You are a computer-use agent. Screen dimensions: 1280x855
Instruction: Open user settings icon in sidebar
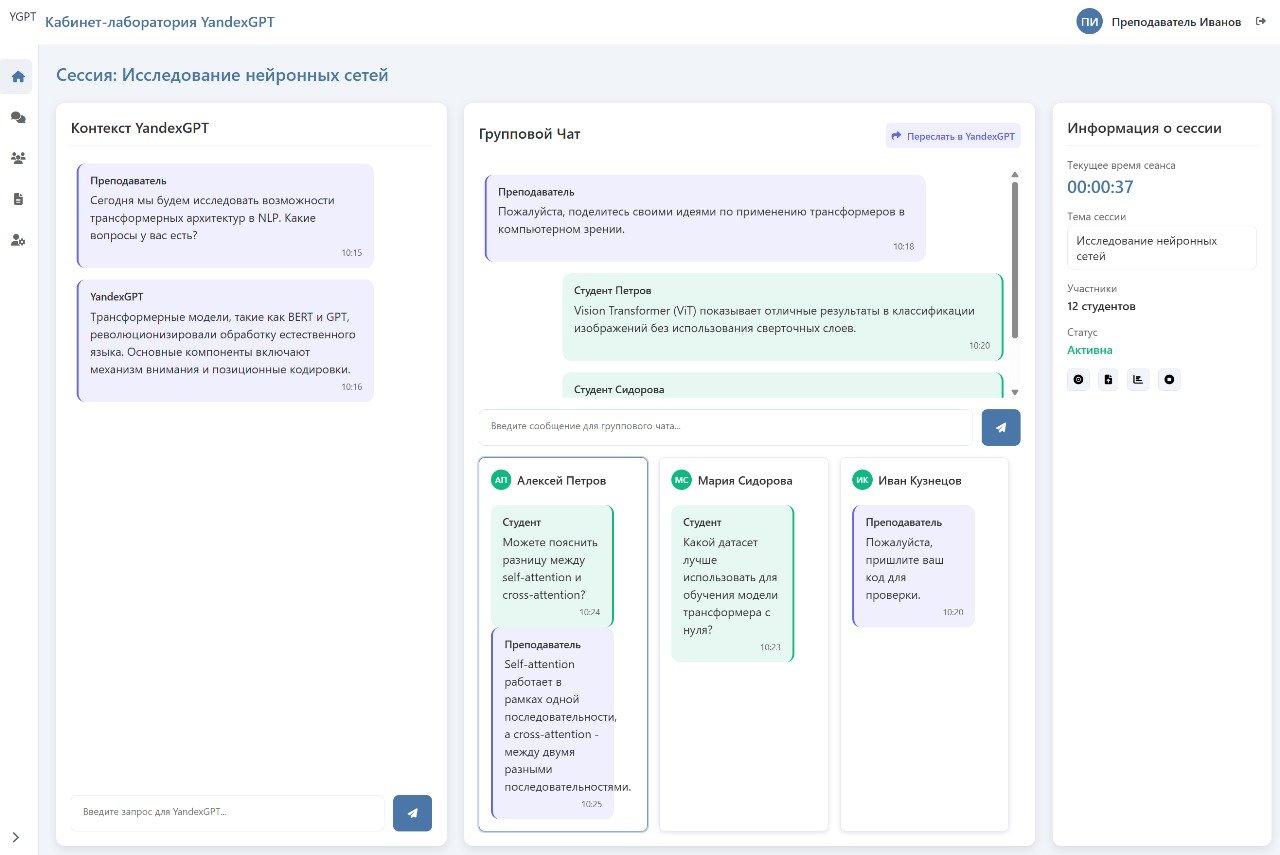[x=18, y=240]
